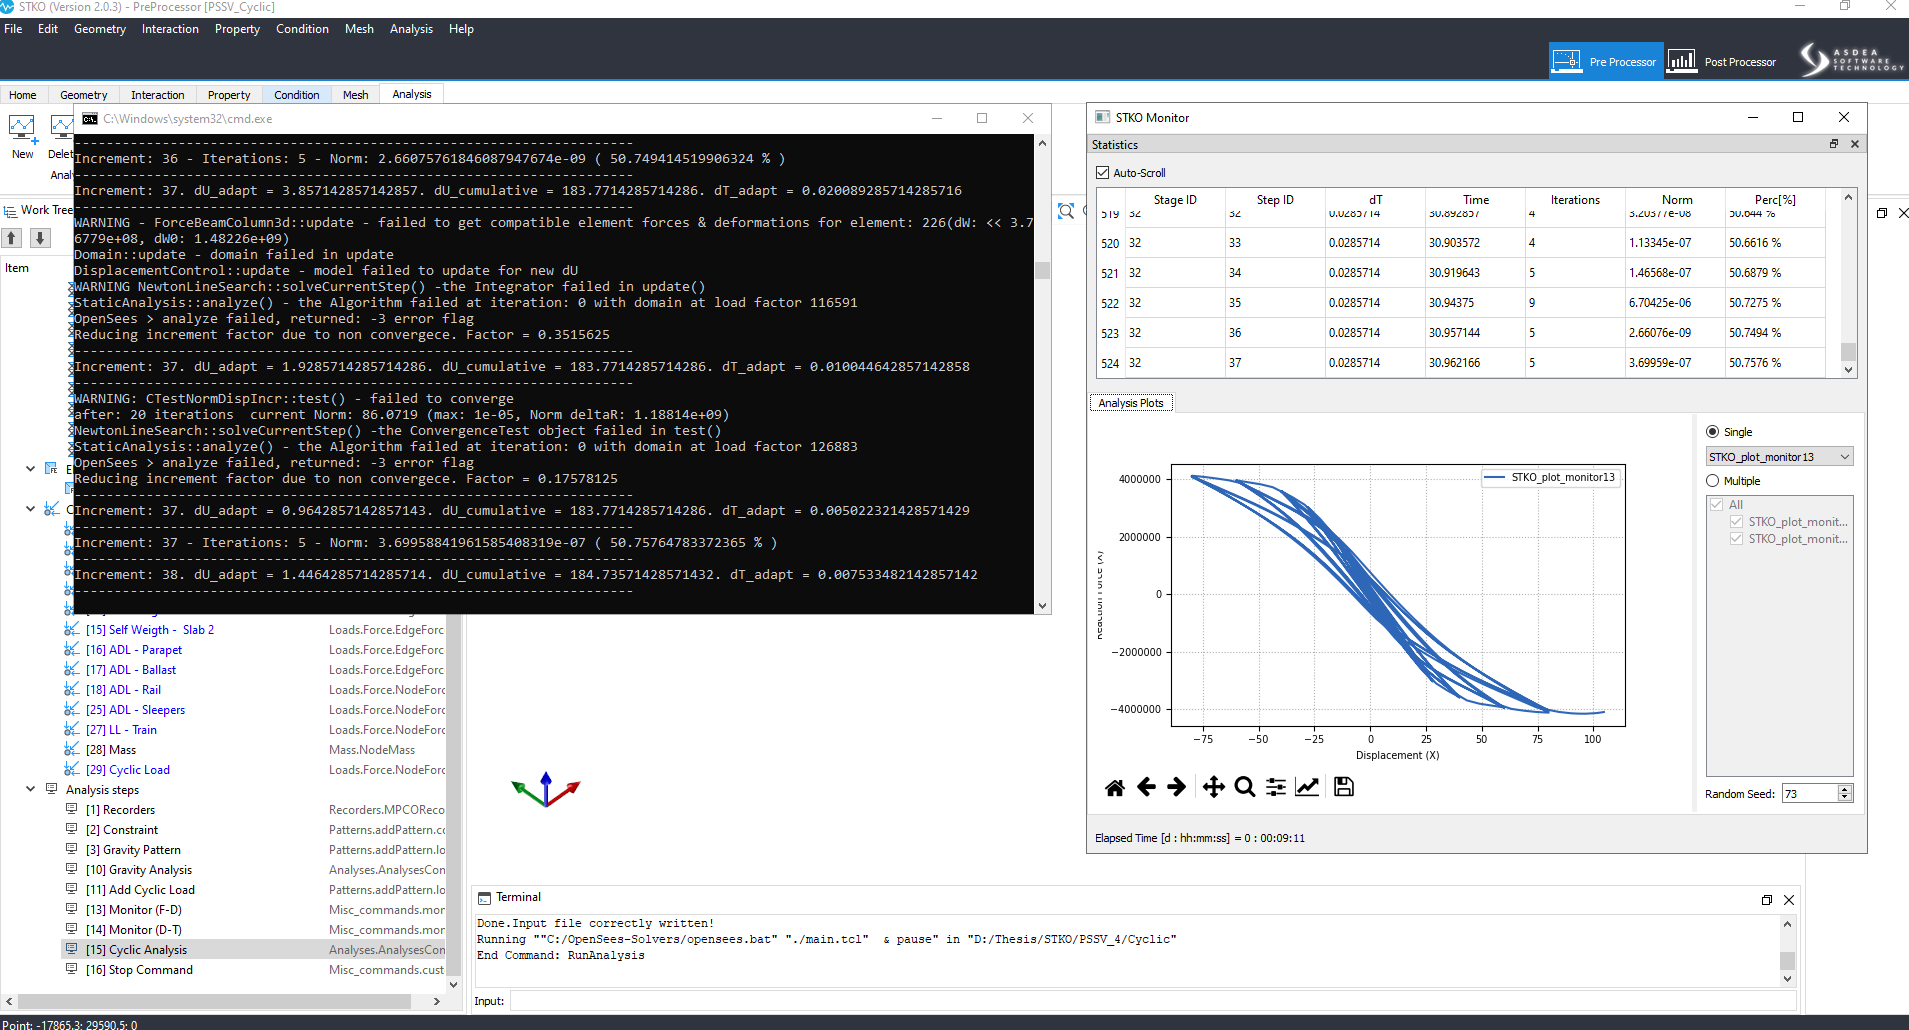Open plot subplot configuration sliders icon
Viewport: 1909px width, 1030px height.
(x=1276, y=787)
